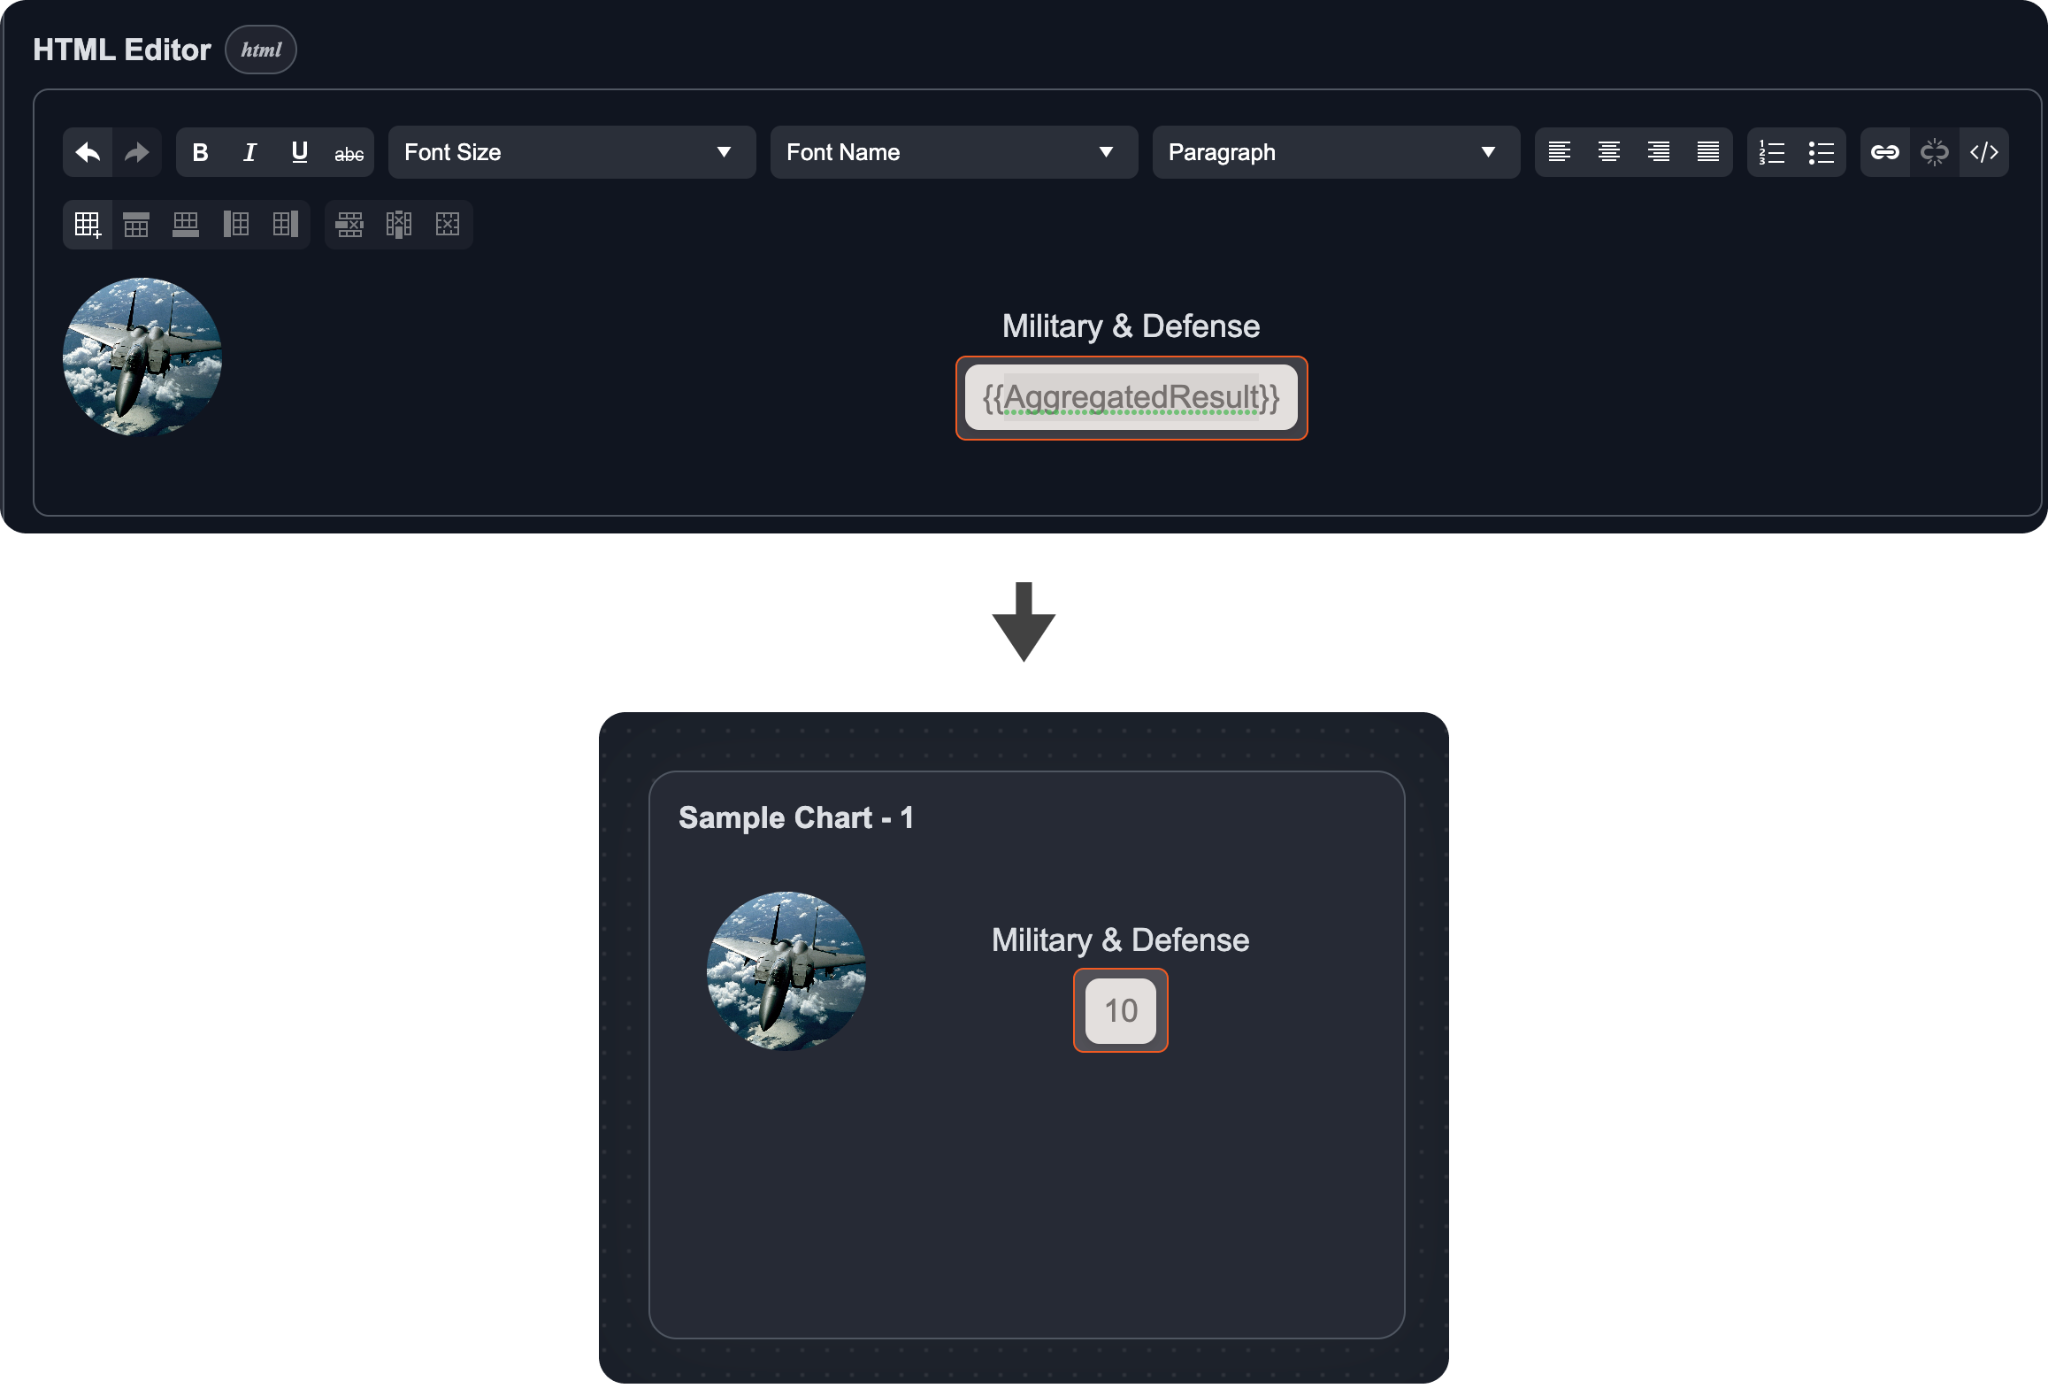Image resolution: width=2048 pixels, height=1384 pixels.
Task: Delete entire table icon
Action: click(x=447, y=224)
